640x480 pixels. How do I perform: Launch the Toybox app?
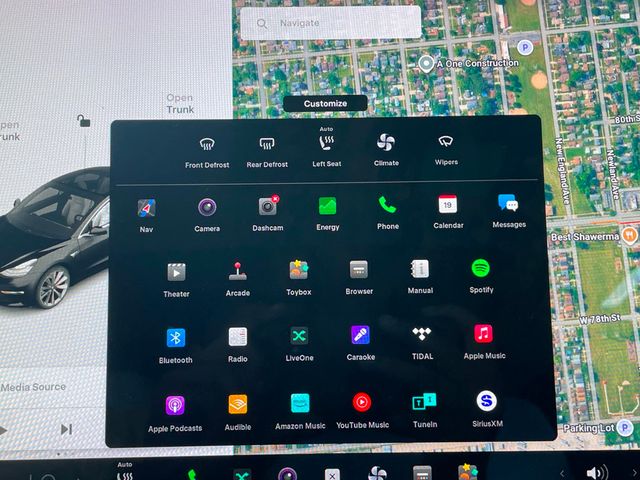pos(298,270)
